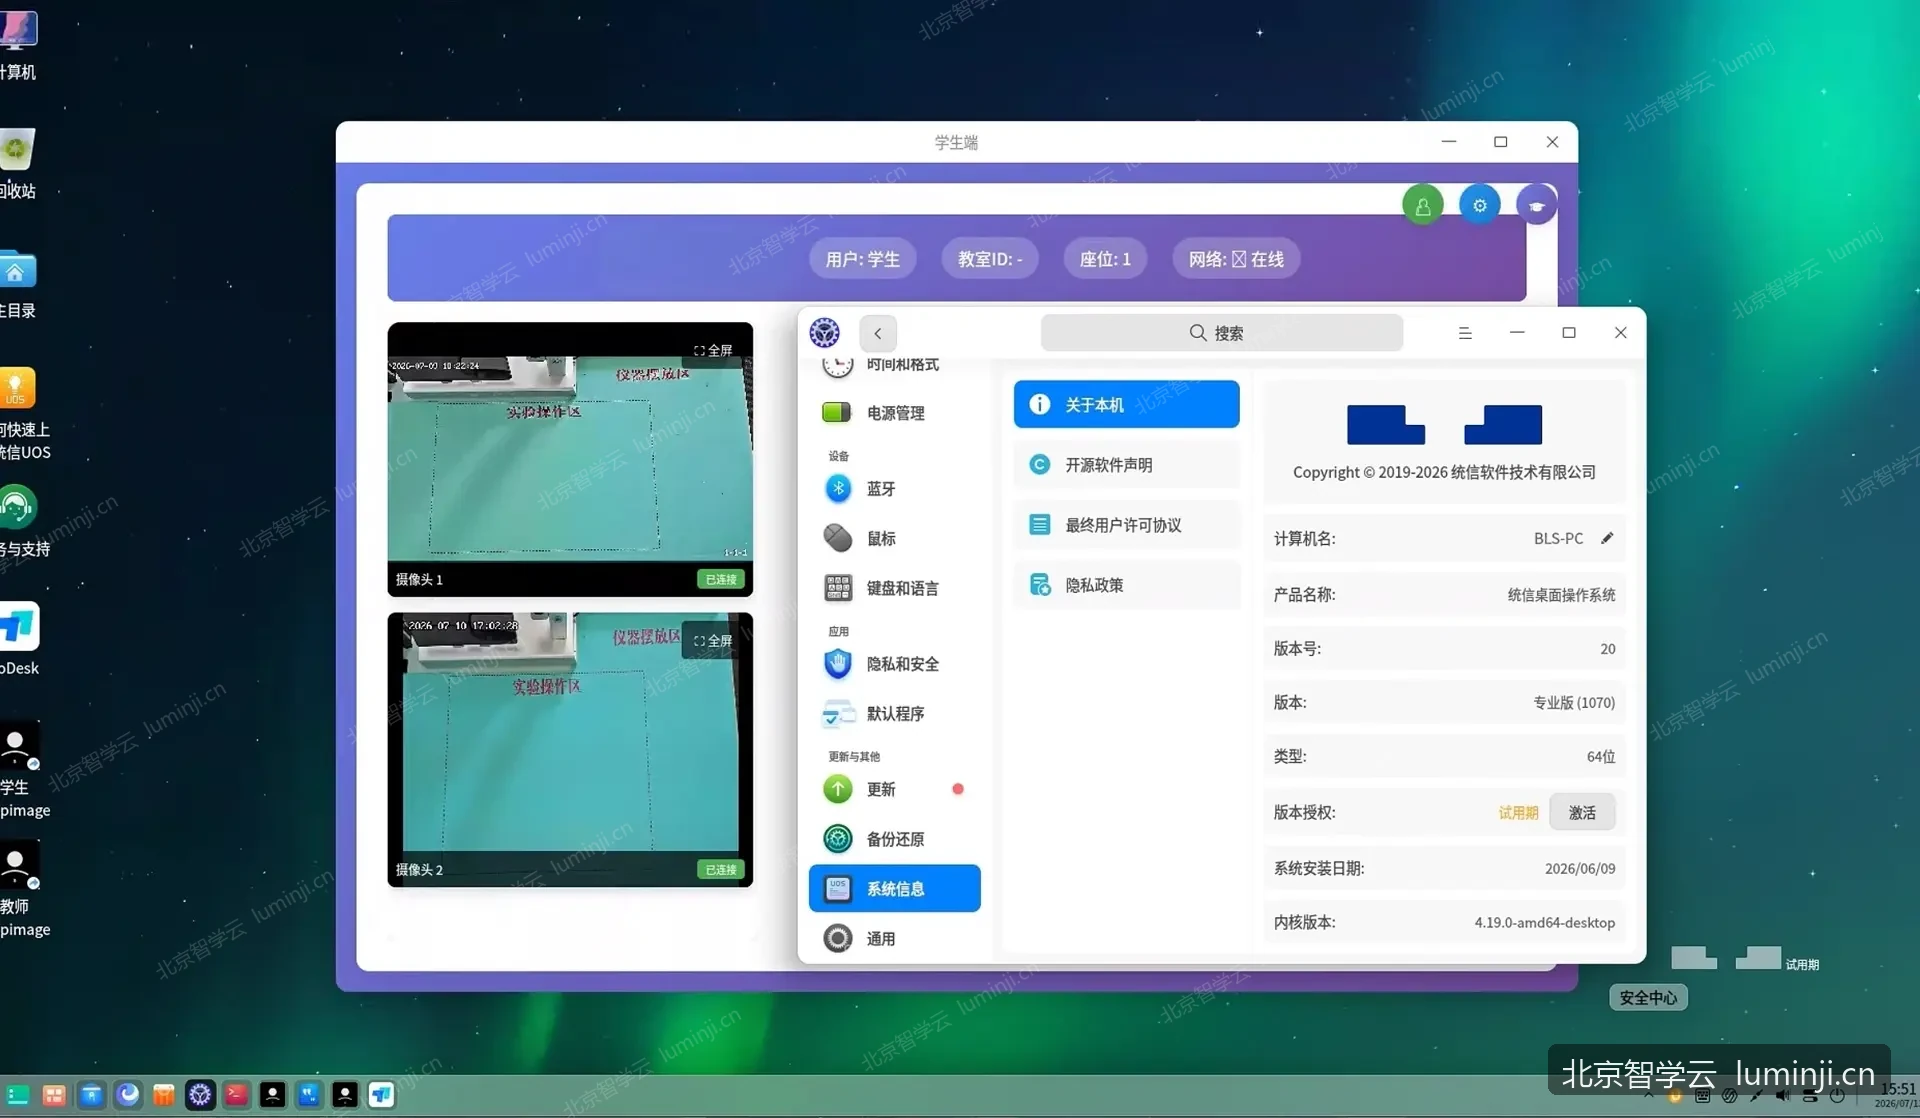Edit the computer name with the pencil icon
The width and height of the screenshot is (1920, 1118).
click(1607, 538)
